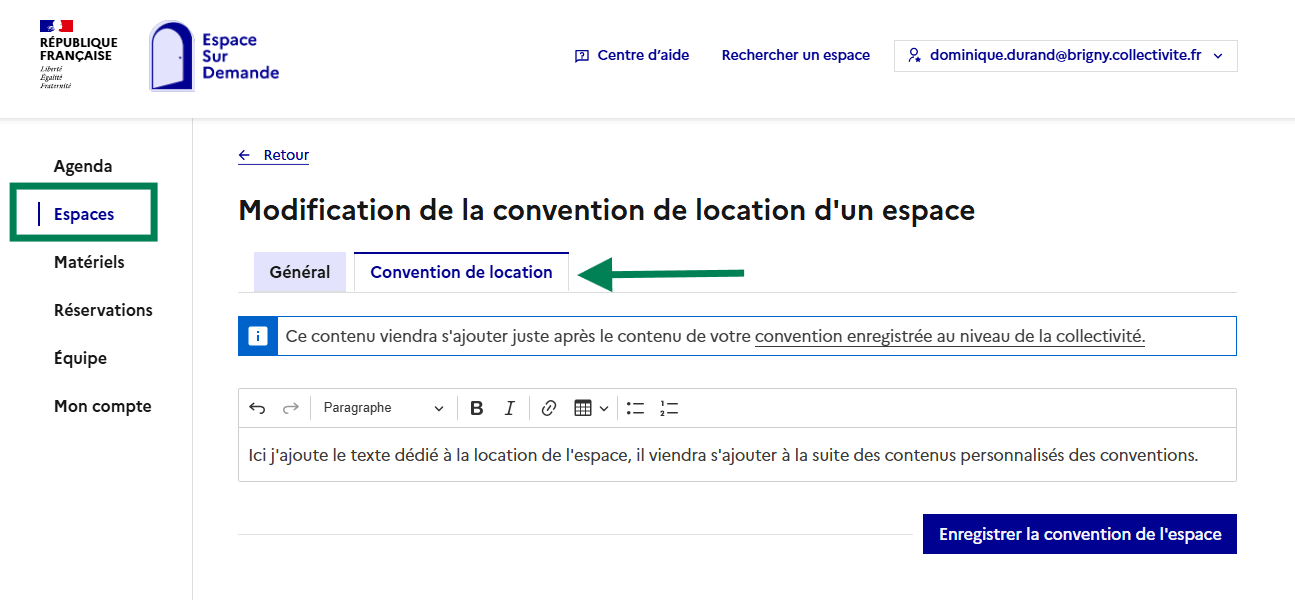Open the dominique.durand account menu
This screenshot has width=1295, height=600.
(x=1065, y=56)
